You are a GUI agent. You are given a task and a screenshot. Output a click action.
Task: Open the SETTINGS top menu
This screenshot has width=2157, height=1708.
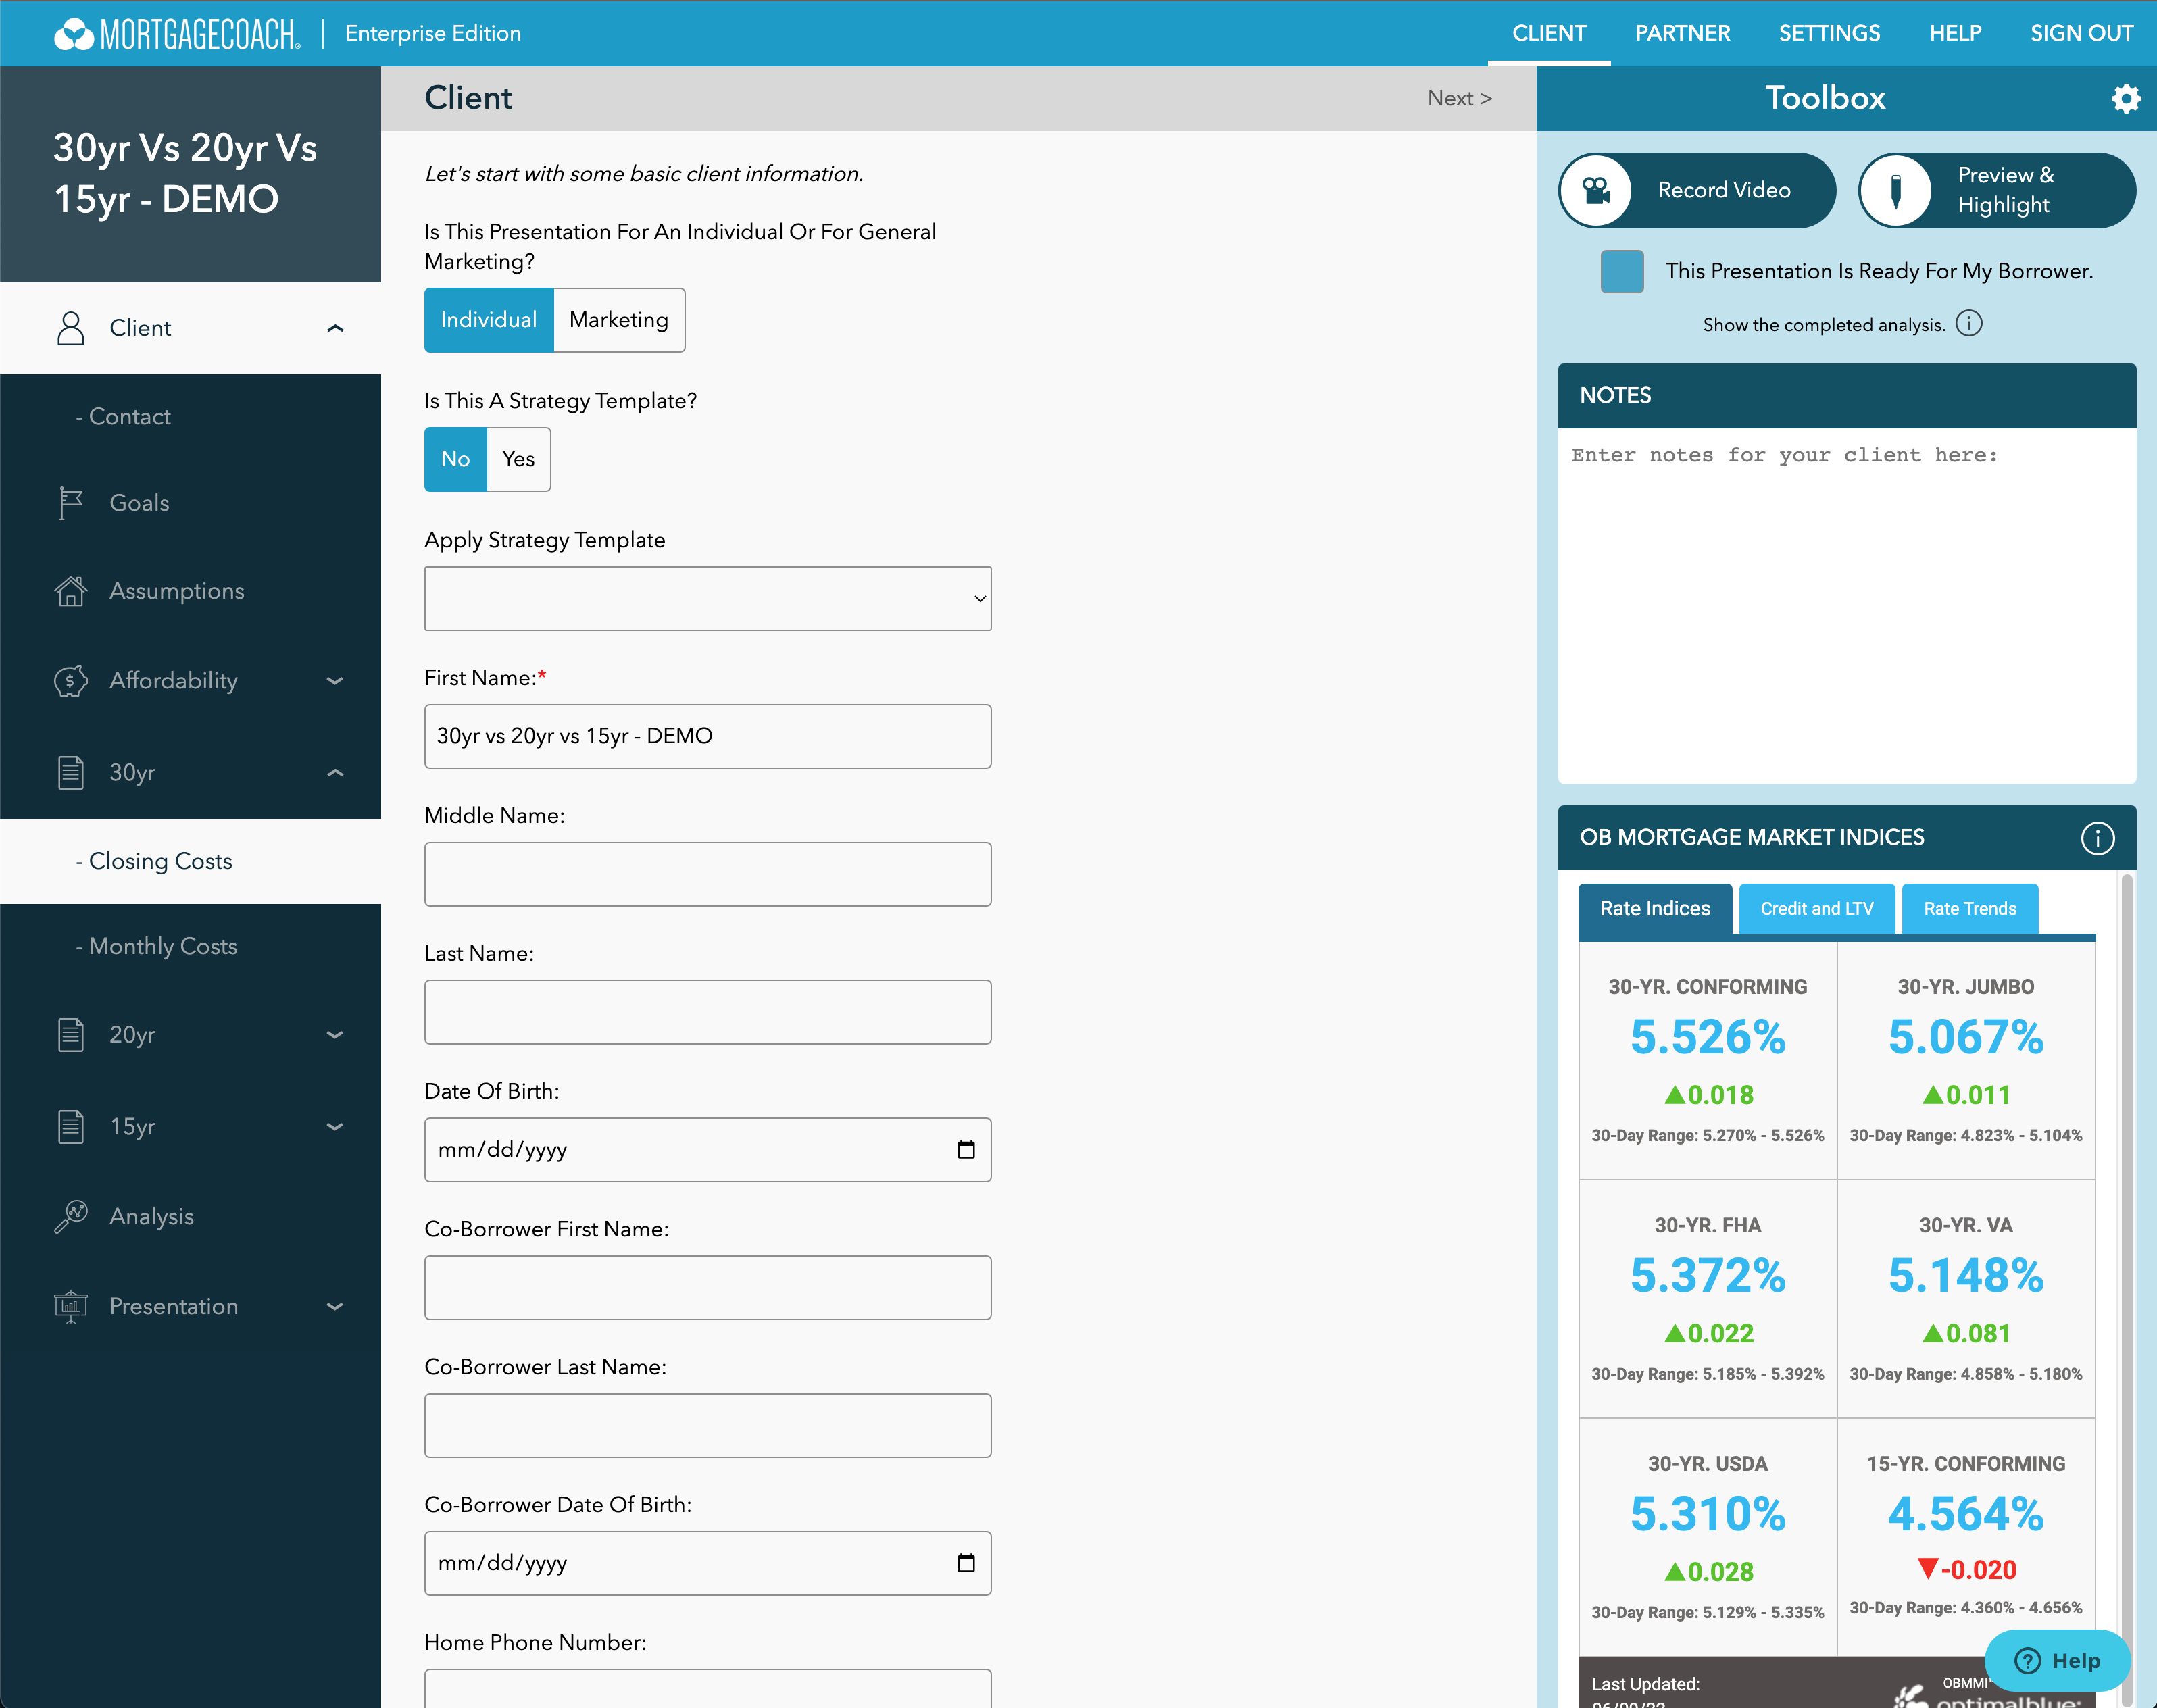tap(1829, 33)
